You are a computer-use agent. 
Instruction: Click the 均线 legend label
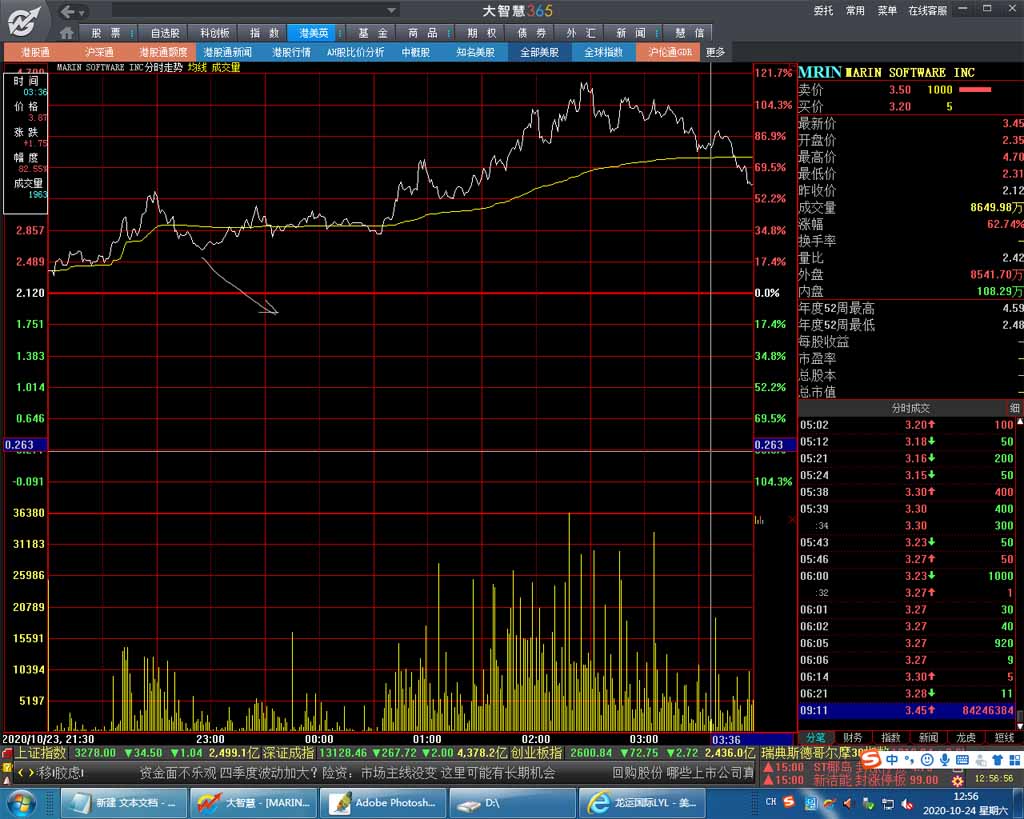pyautogui.click(x=197, y=67)
